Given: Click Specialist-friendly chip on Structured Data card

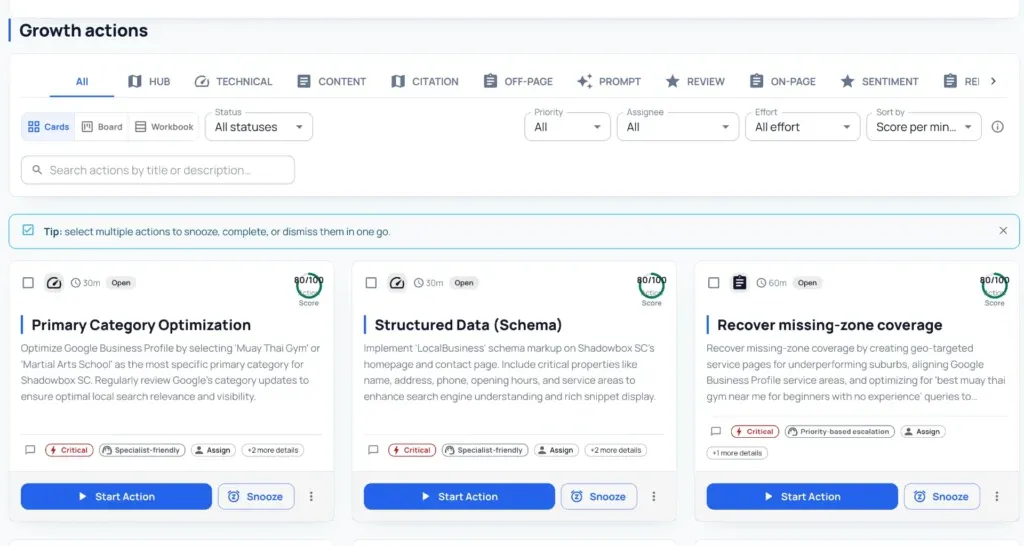Looking at the screenshot, I should [485, 450].
